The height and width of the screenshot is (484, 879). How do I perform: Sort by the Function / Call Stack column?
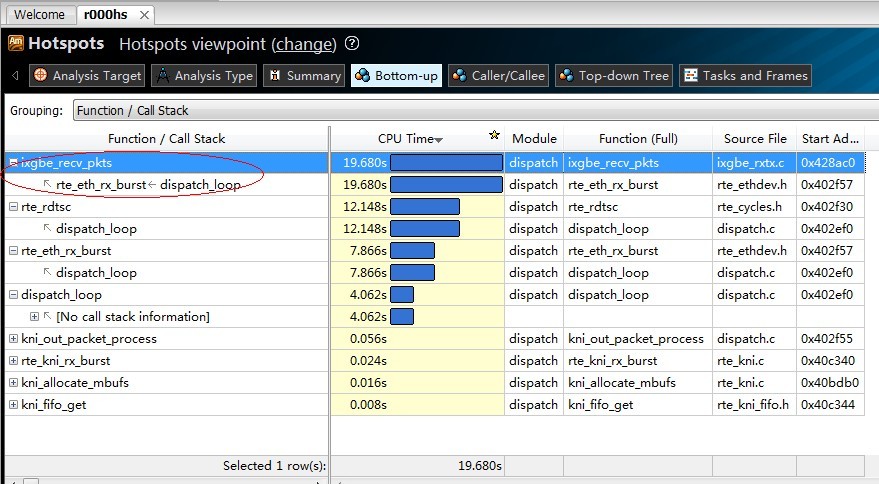166,139
